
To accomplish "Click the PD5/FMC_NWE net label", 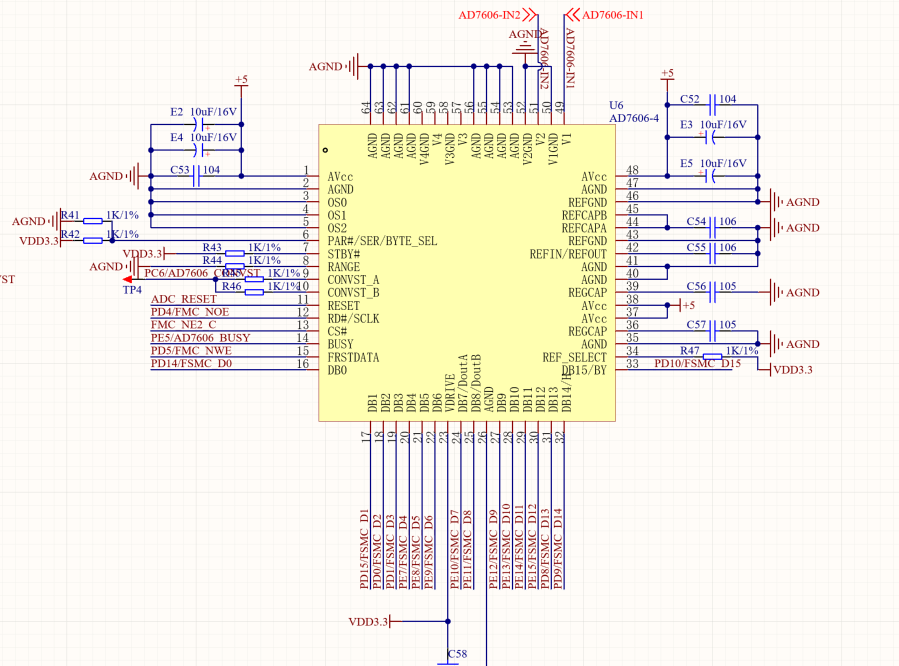I will click(x=191, y=350).
